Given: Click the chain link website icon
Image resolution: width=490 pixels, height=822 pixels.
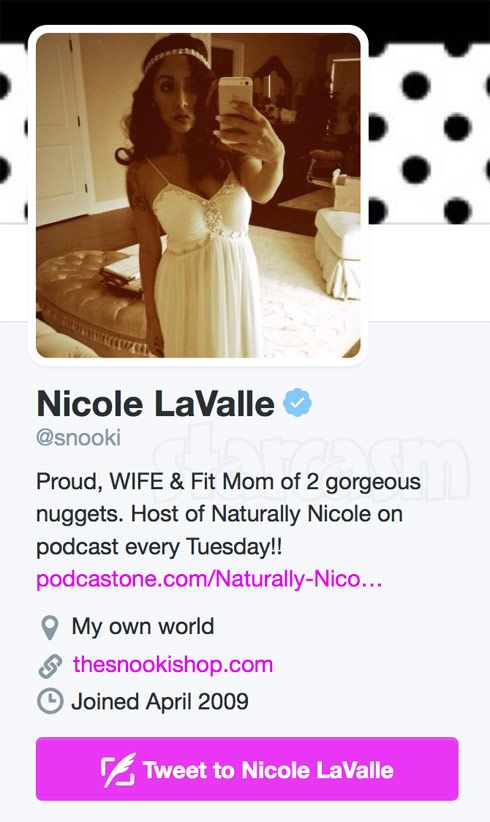Looking at the screenshot, I should (x=50, y=665).
